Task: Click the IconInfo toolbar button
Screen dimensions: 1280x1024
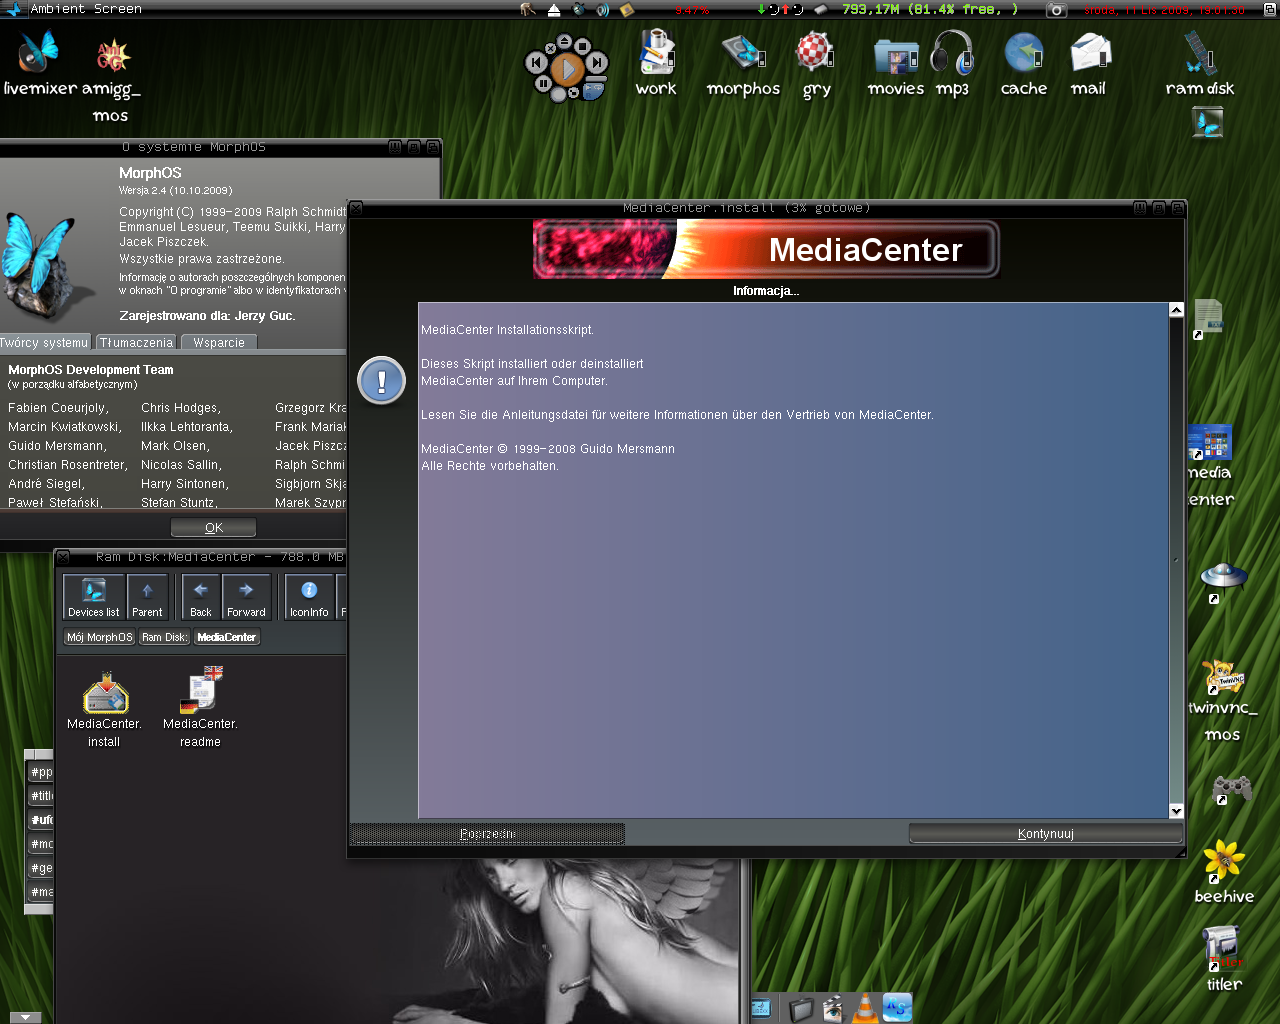Action: pyautogui.click(x=309, y=597)
